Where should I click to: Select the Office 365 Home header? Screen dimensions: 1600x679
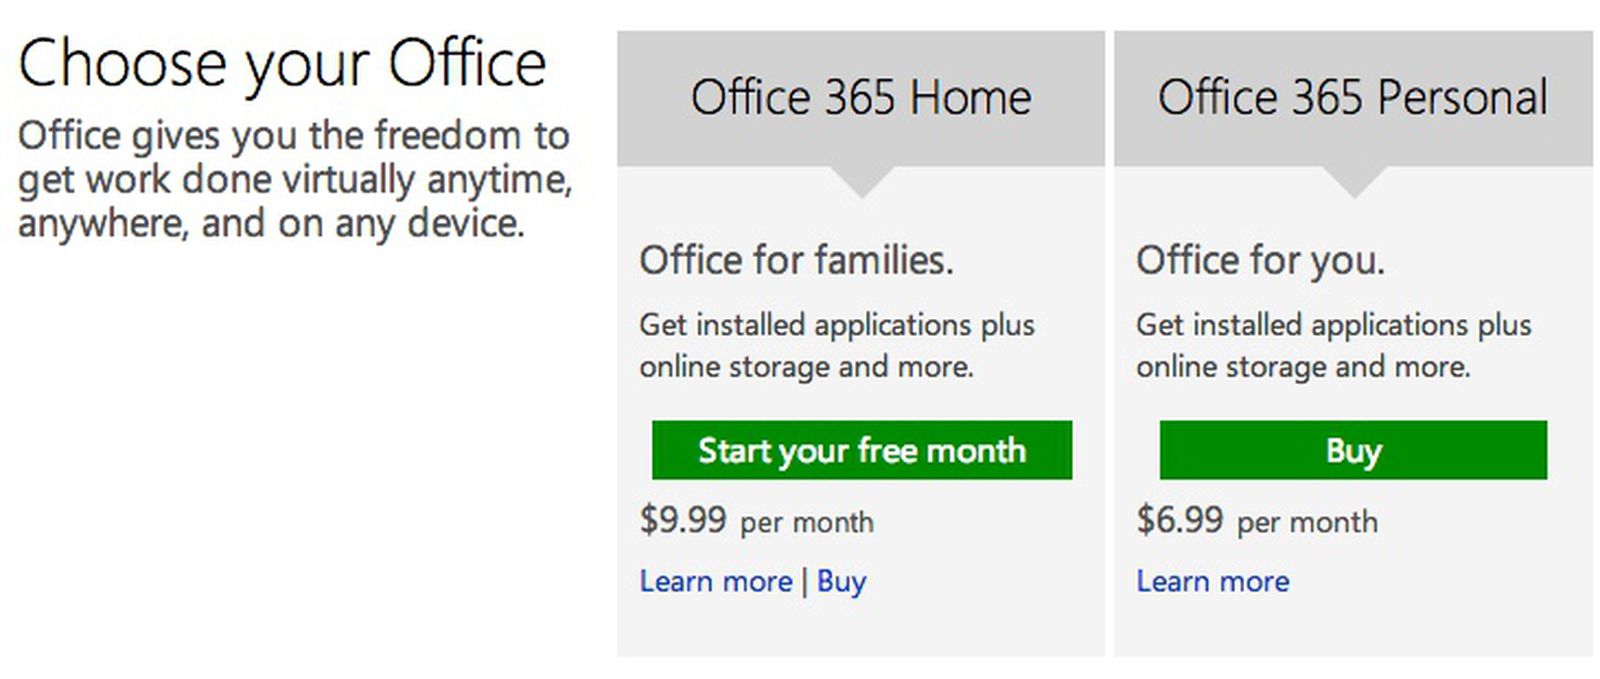(861, 97)
